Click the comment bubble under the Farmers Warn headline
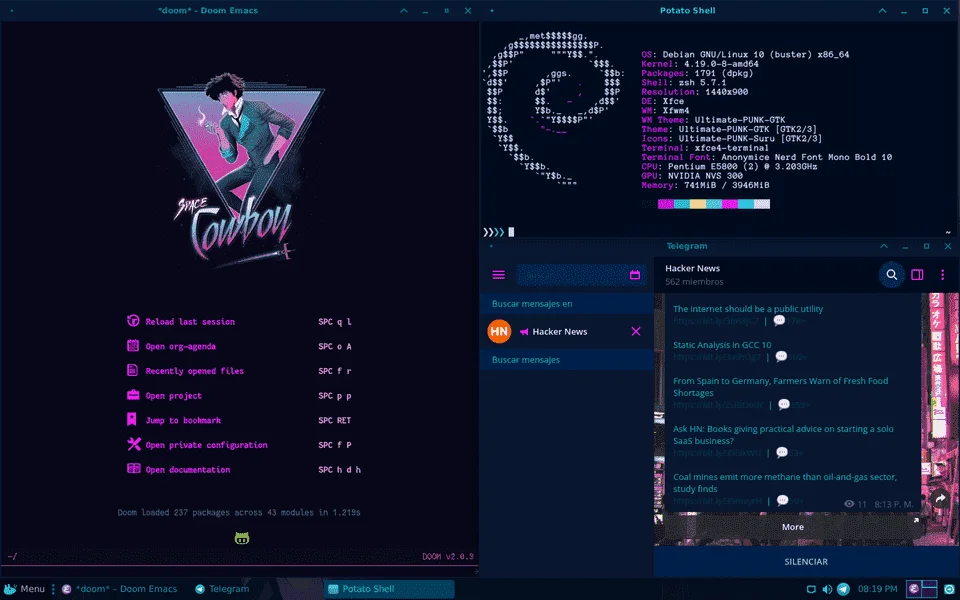This screenshot has width=960, height=600. 784,404
